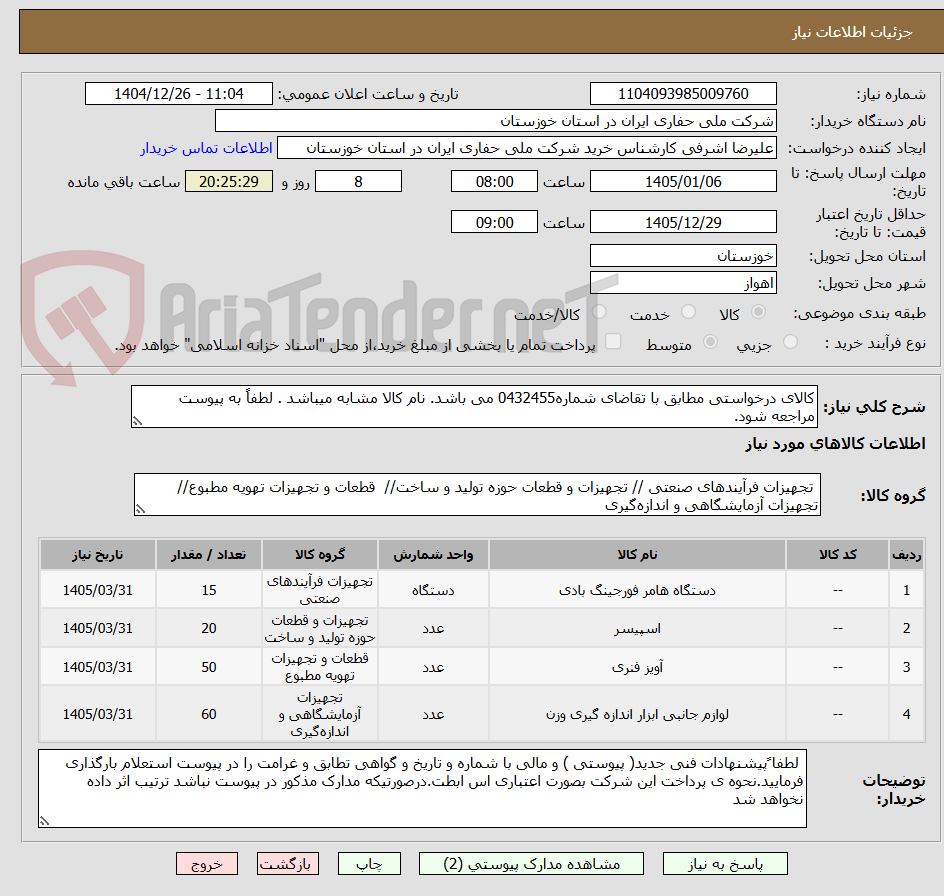Click the page title جزئیات اطلاعات نیاز

coord(852,32)
